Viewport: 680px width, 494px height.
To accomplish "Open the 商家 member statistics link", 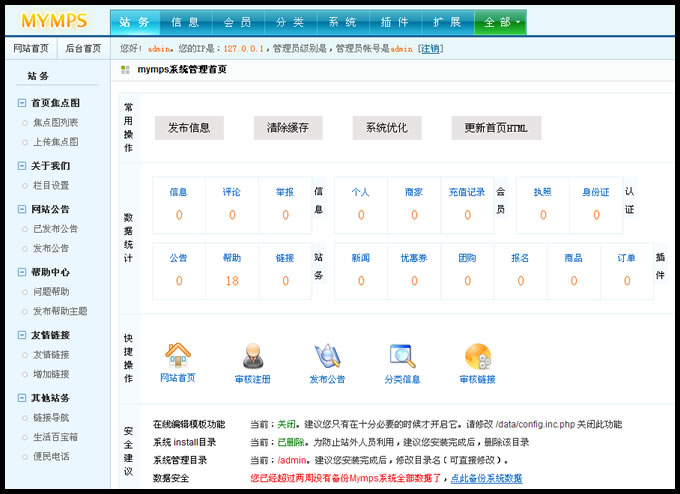I will point(414,192).
